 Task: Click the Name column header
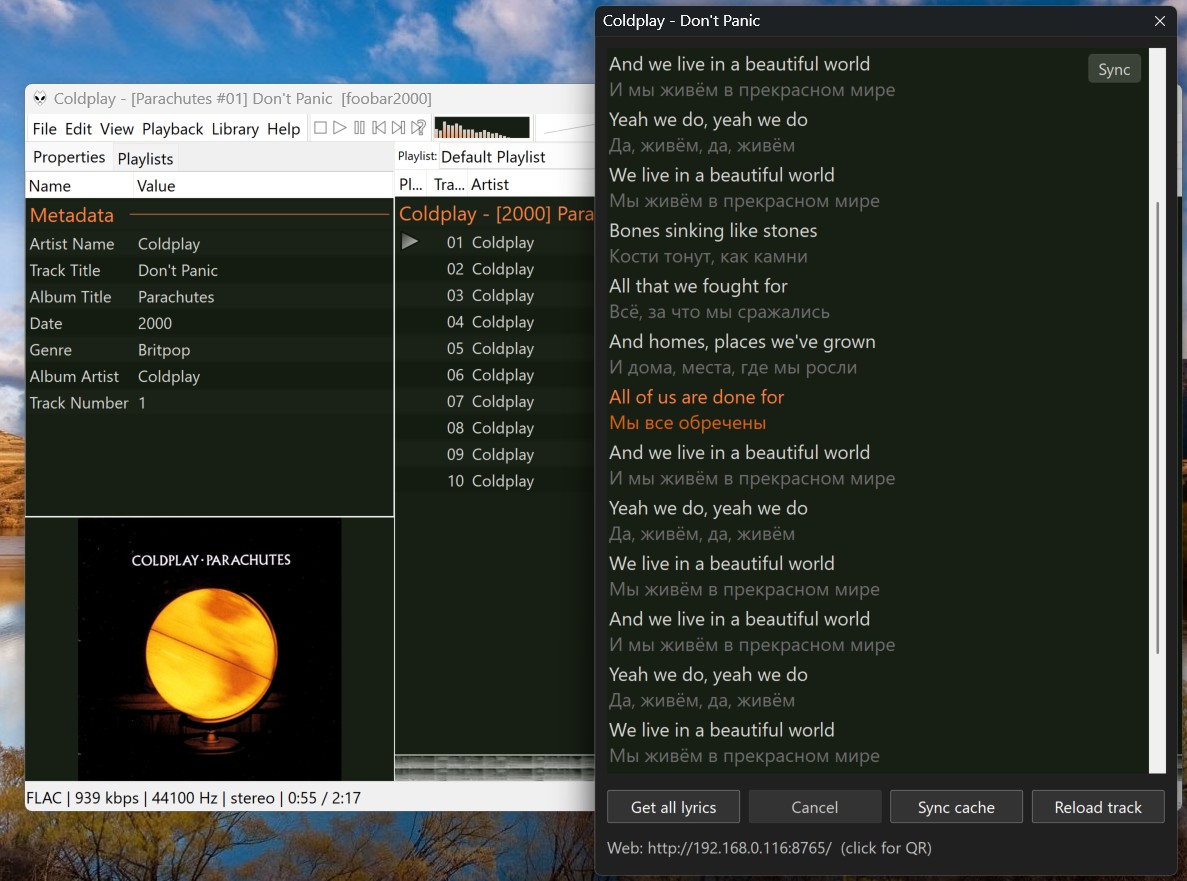[79, 185]
